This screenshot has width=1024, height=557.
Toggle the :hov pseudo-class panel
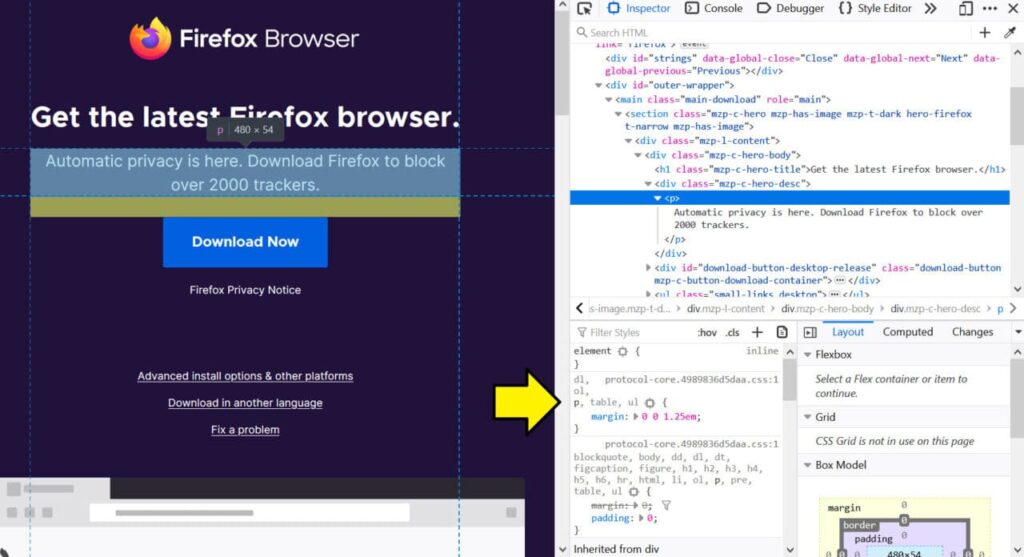(x=707, y=332)
